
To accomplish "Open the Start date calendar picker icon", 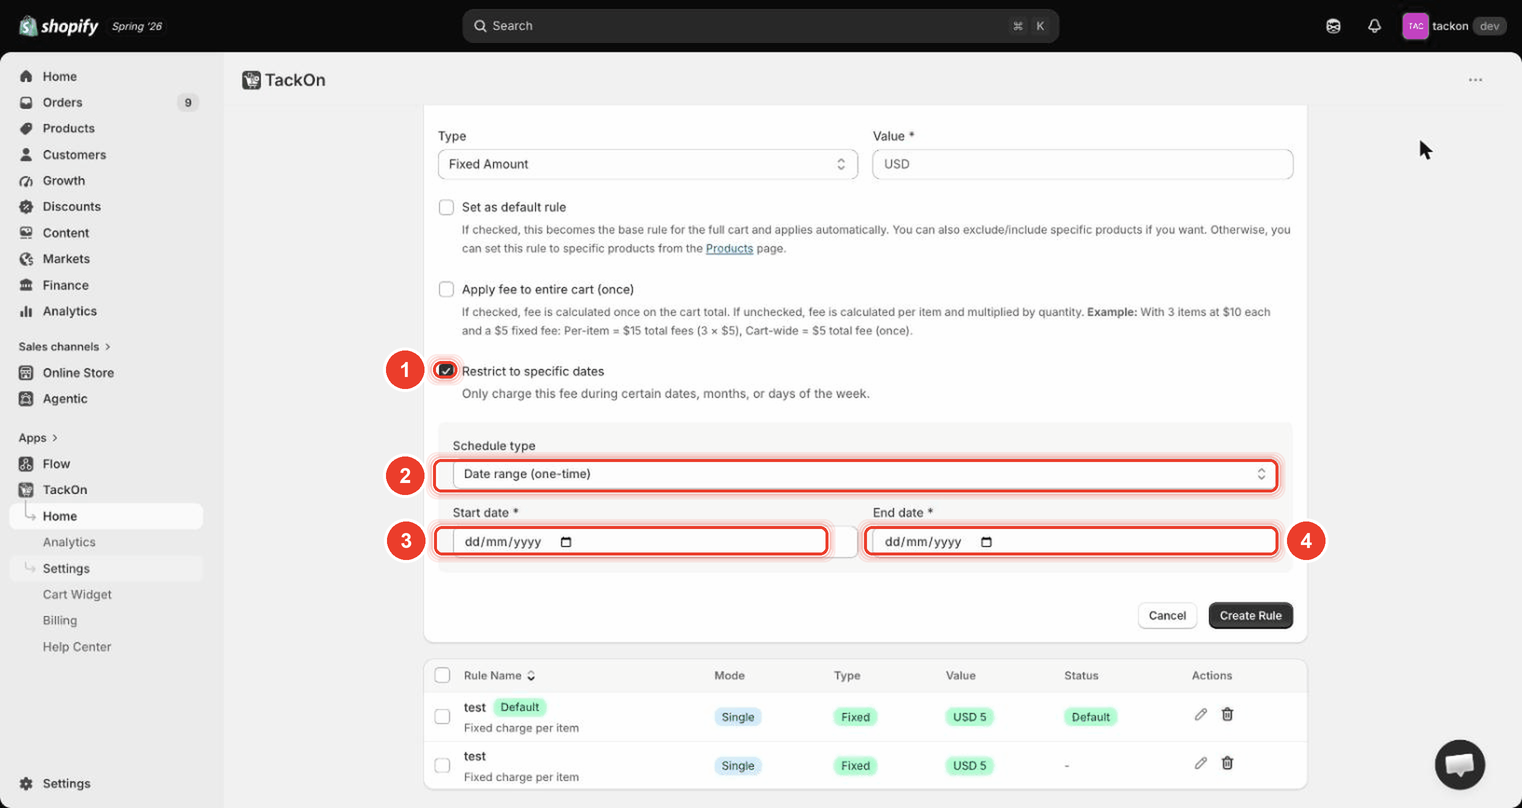I will tap(566, 542).
